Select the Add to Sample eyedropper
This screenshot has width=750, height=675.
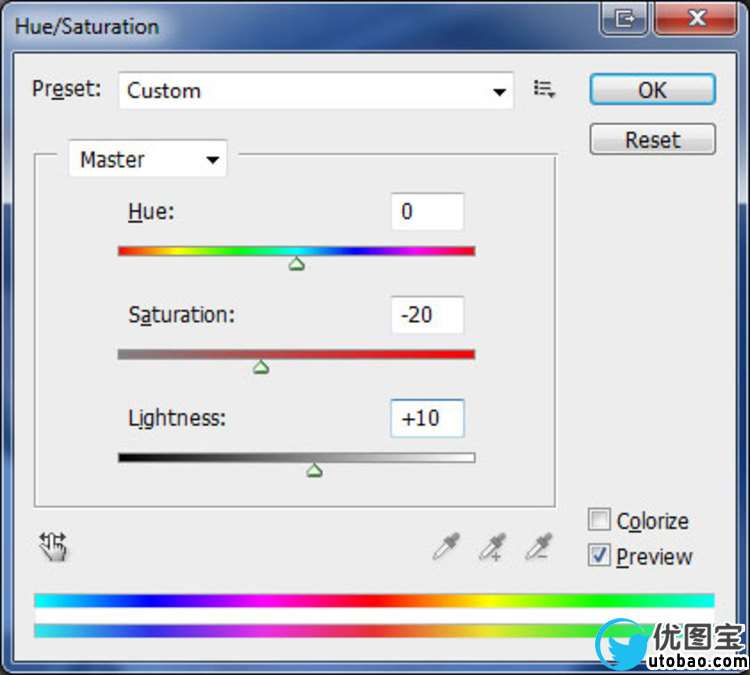(493, 546)
